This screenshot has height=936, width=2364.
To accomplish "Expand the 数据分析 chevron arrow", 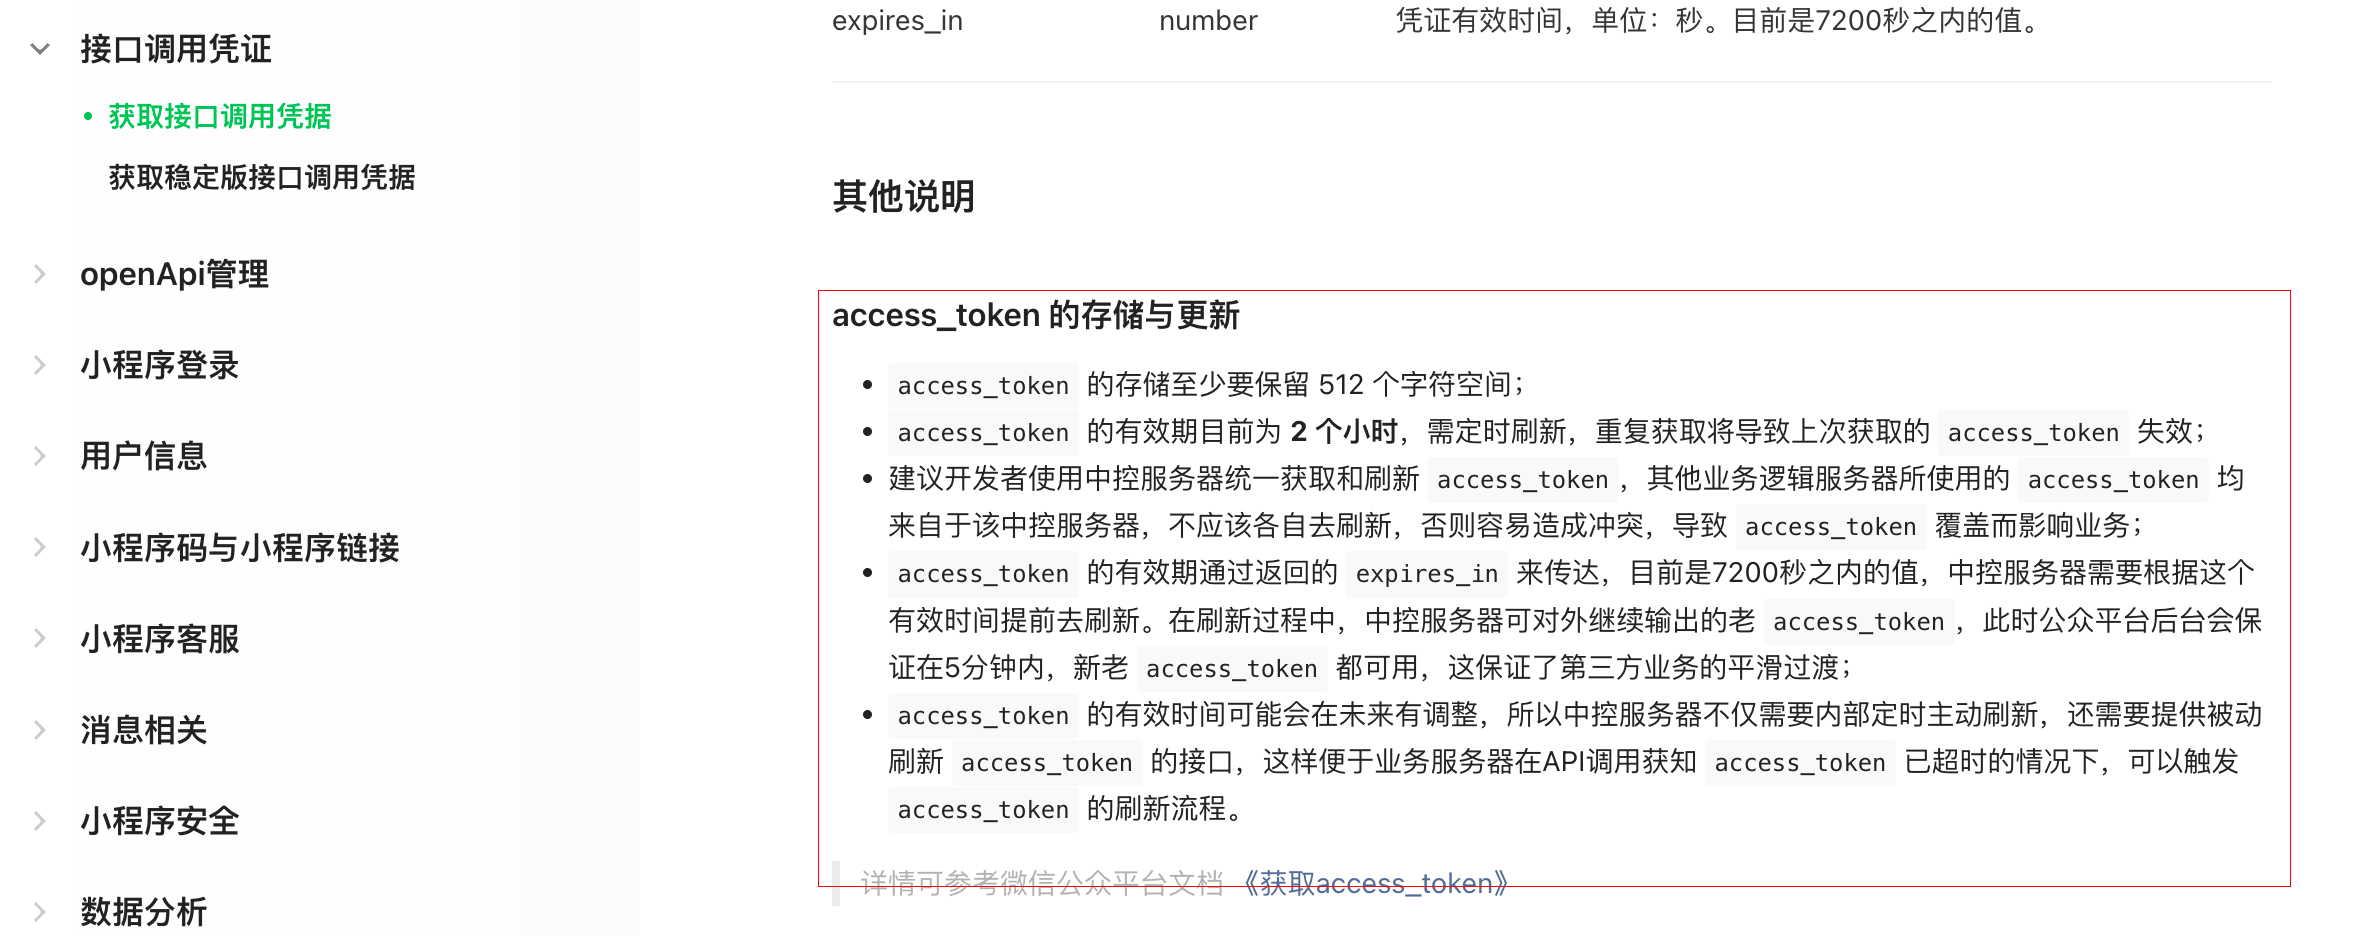I will click(40, 912).
